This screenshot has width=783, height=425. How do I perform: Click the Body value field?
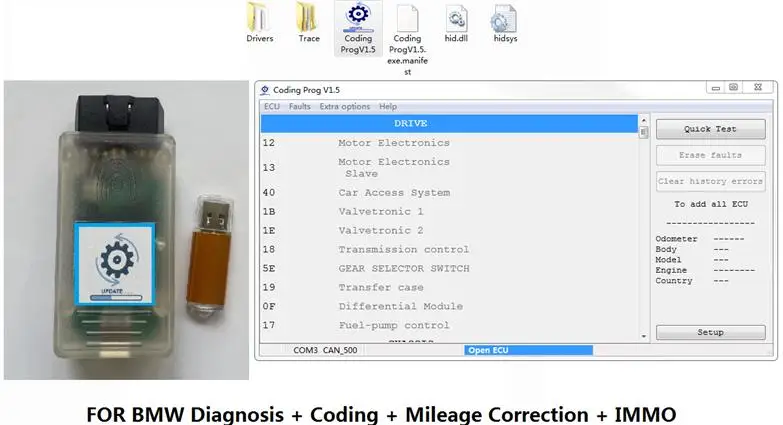[721, 249]
